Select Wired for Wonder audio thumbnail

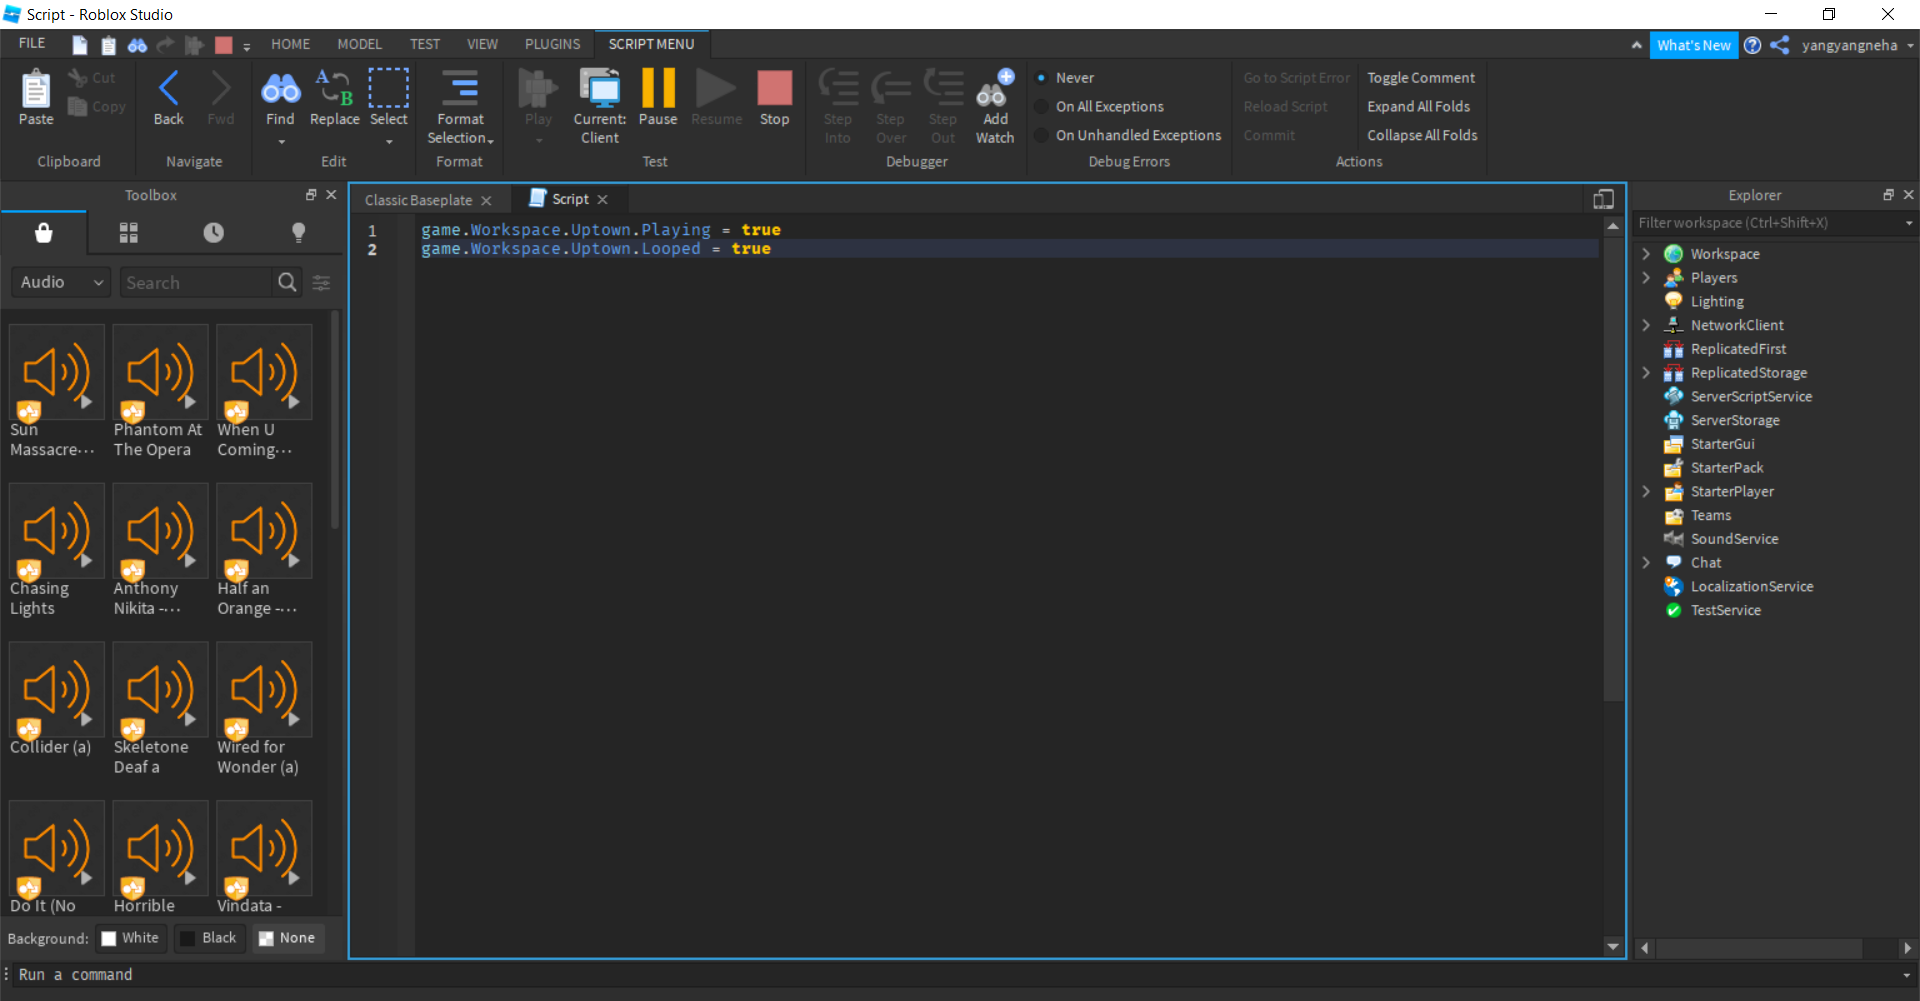[264, 690]
